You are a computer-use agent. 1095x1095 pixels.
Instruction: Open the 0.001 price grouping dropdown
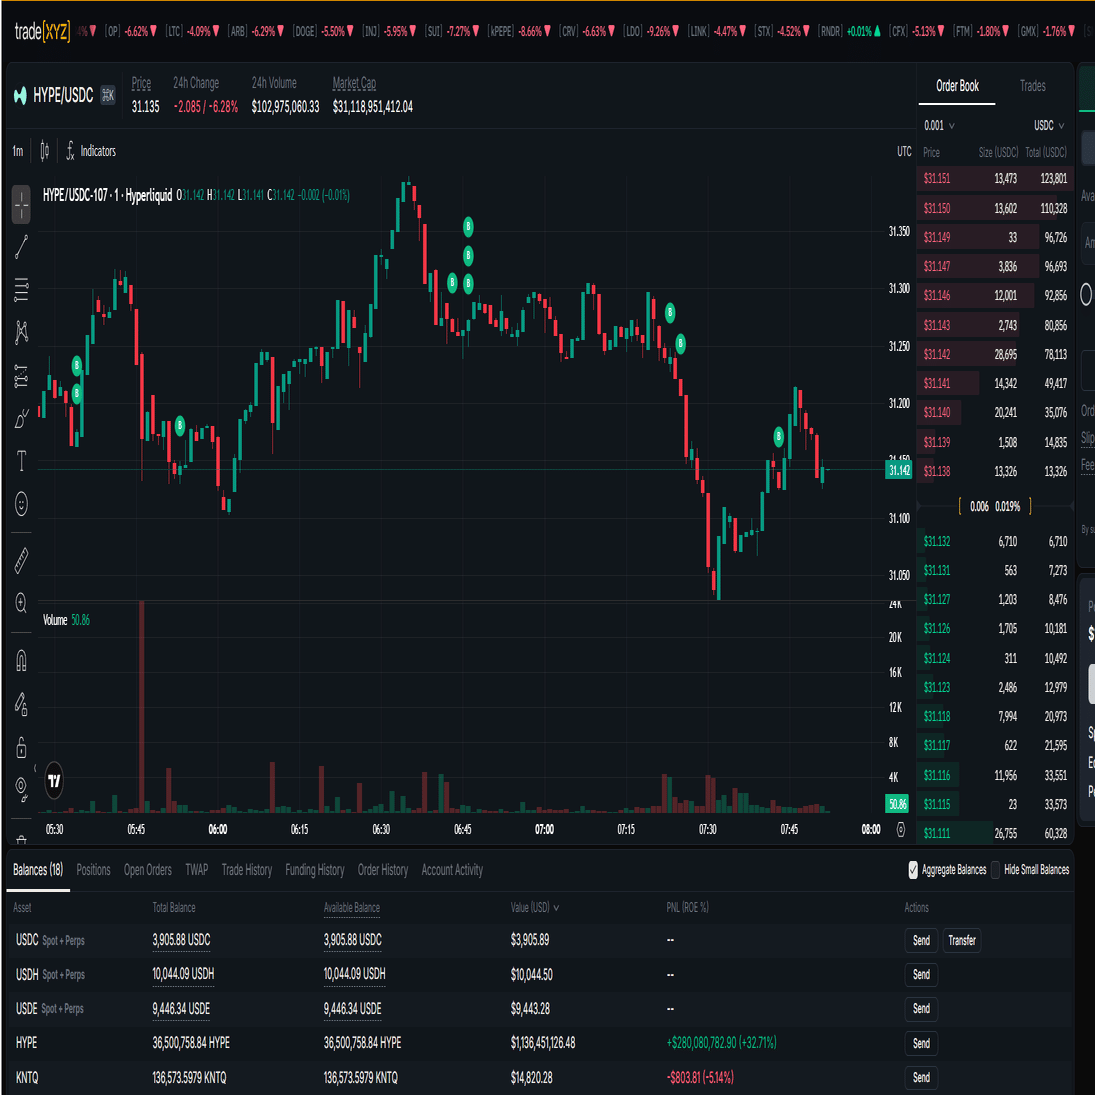[938, 125]
